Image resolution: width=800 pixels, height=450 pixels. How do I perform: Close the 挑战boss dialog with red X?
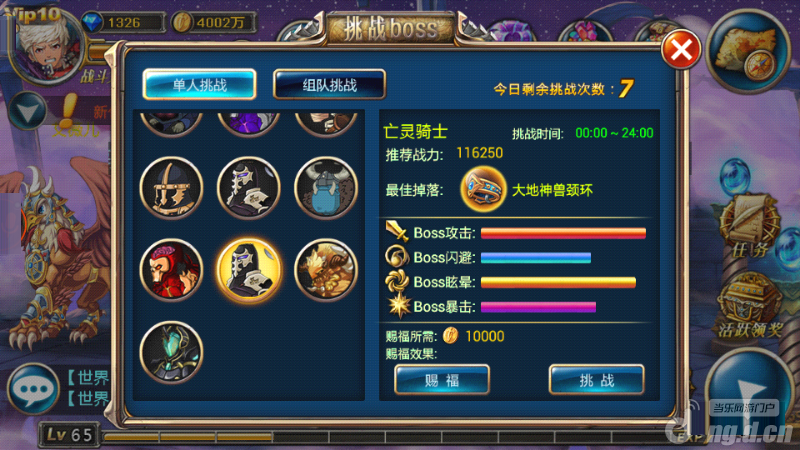pos(681,50)
